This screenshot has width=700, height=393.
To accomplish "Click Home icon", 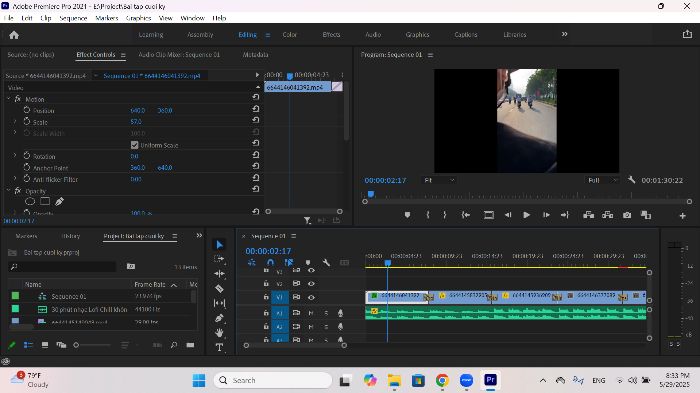I will 14,35.
